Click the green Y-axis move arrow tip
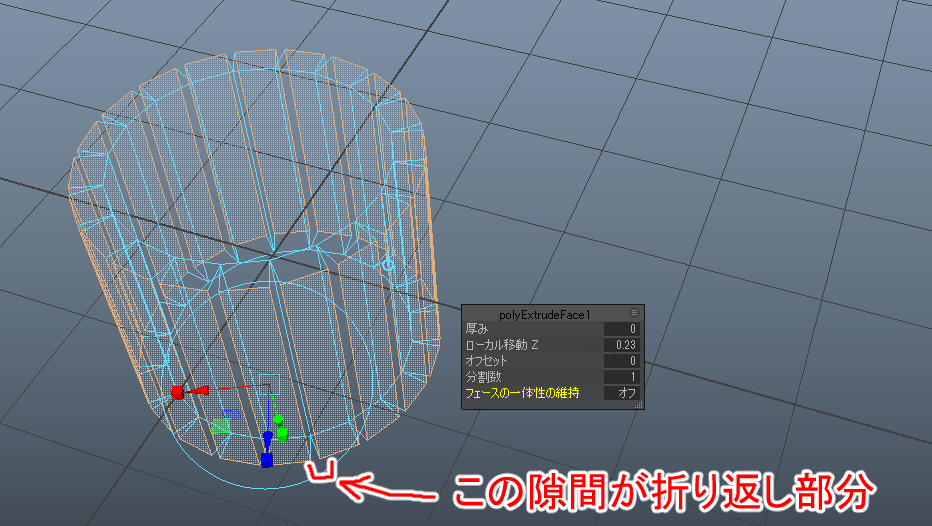This screenshot has width=932, height=526. click(x=278, y=420)
